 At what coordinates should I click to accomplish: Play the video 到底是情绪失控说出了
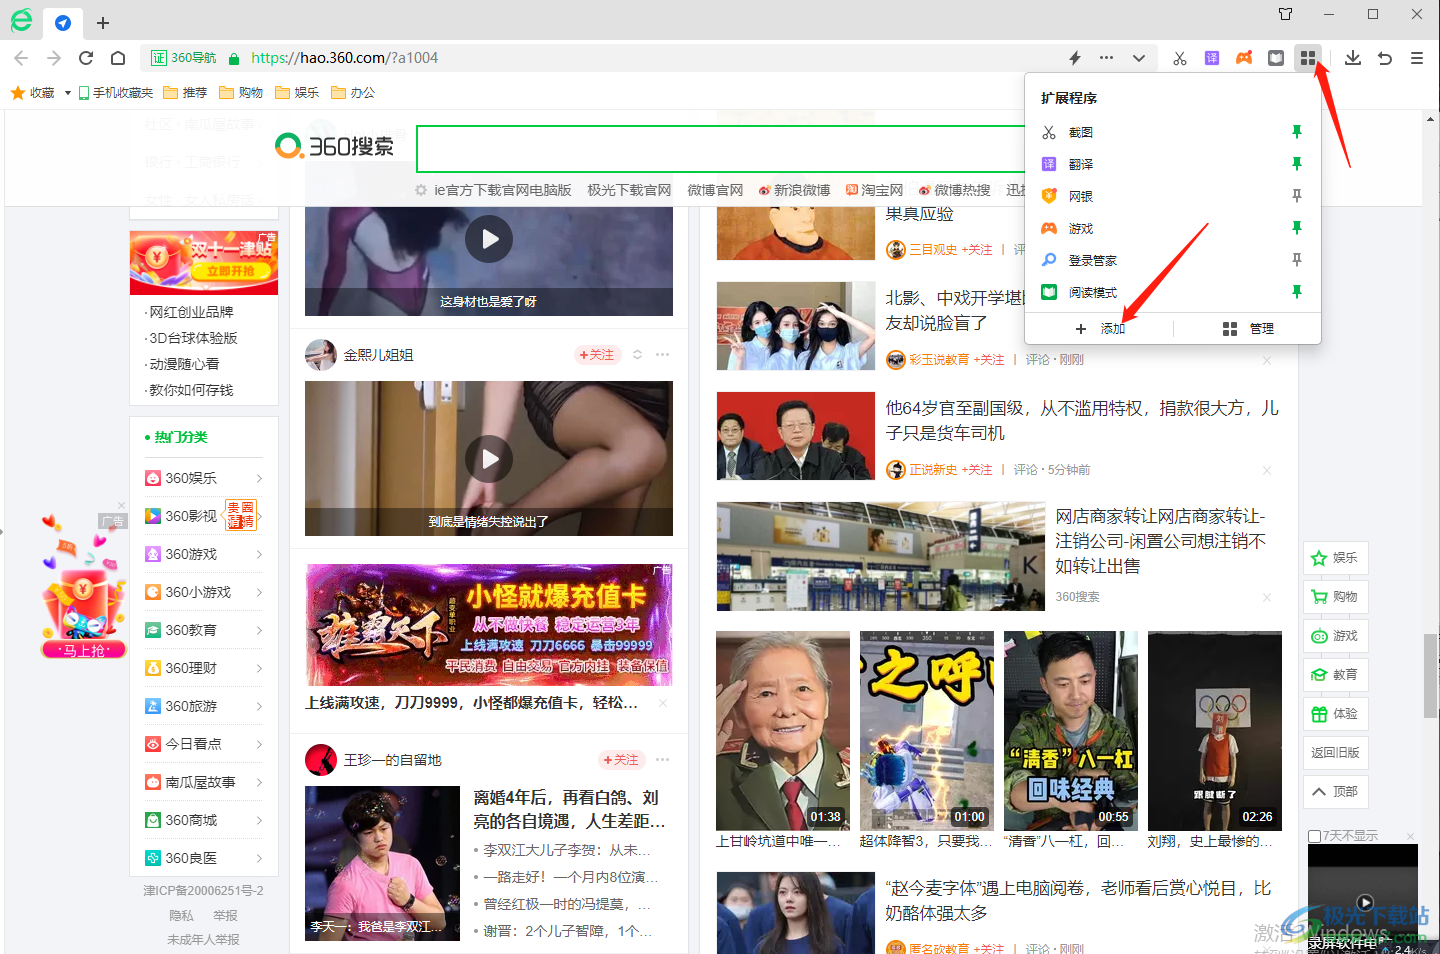489,459
